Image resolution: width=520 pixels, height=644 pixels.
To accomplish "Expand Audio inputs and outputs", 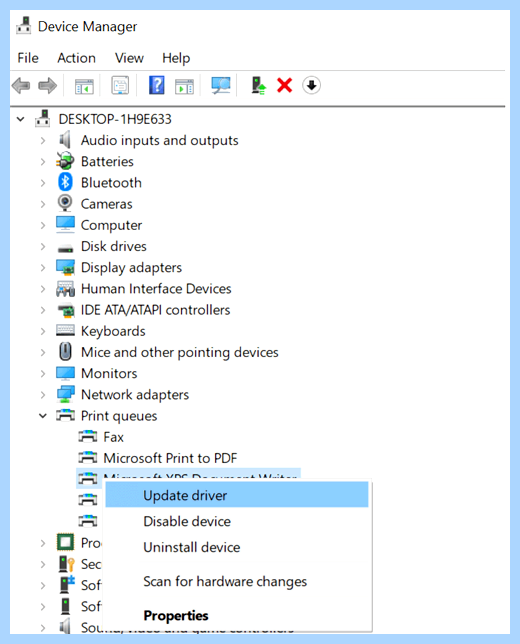I will (43, 140).
